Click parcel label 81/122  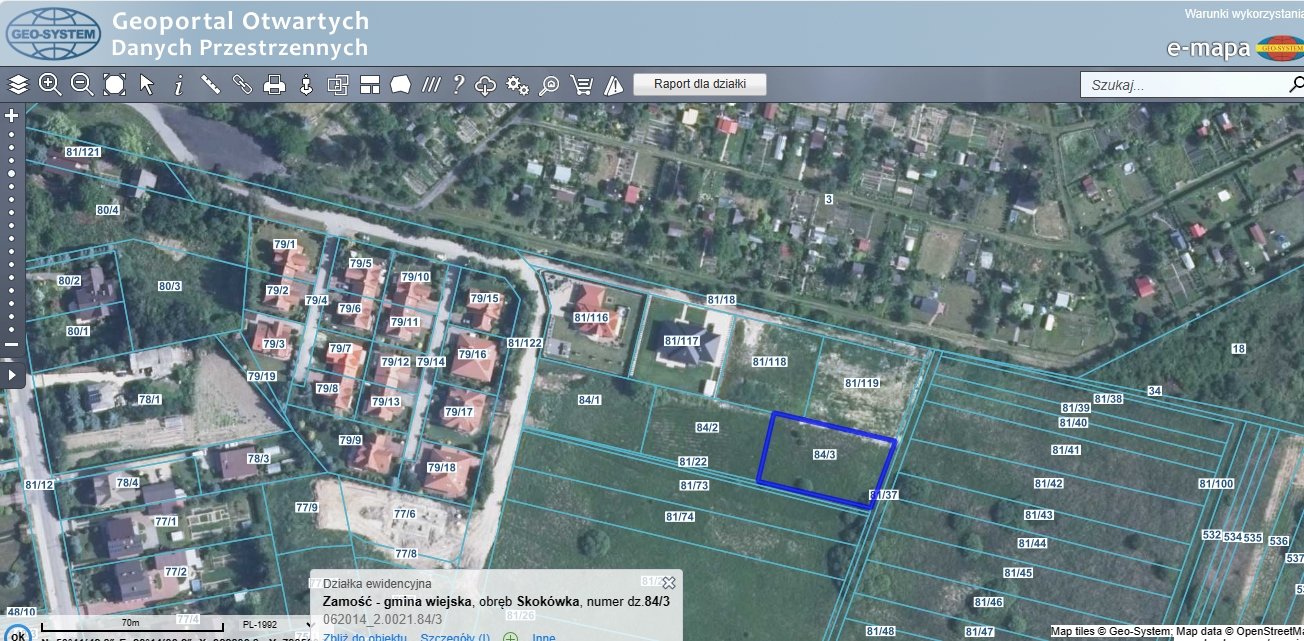point(524,343)
